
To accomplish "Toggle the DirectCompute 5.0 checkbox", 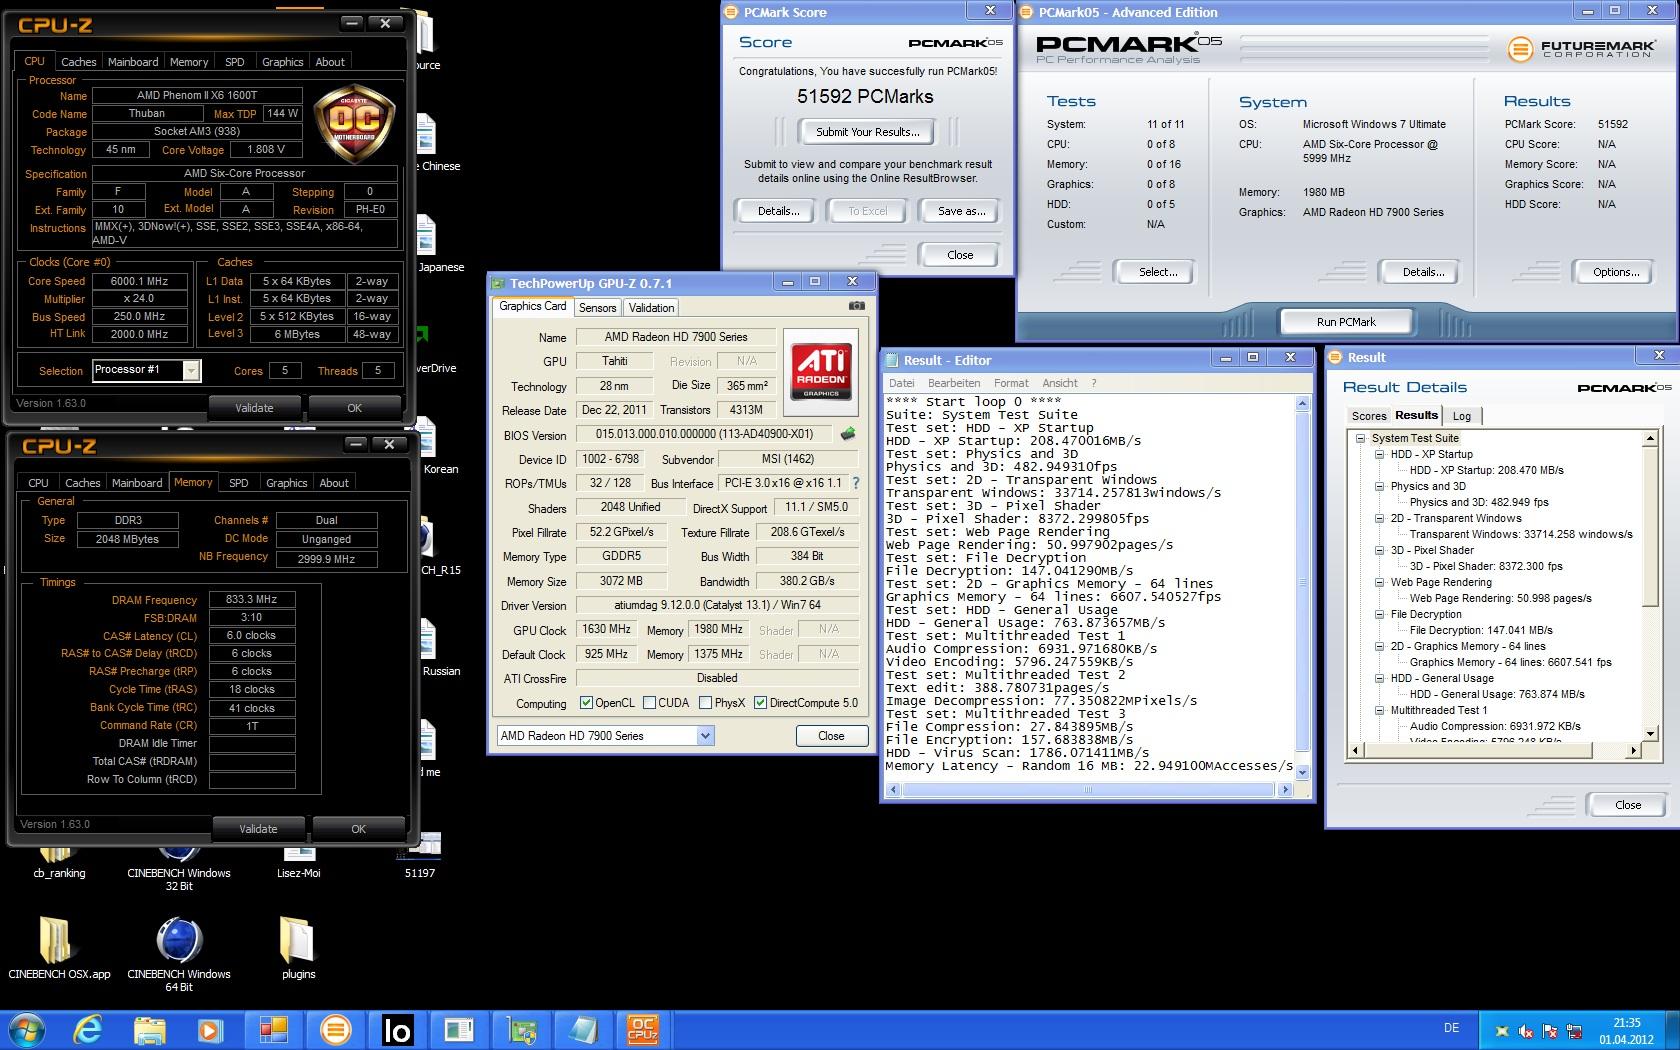I will click(760, 703).
